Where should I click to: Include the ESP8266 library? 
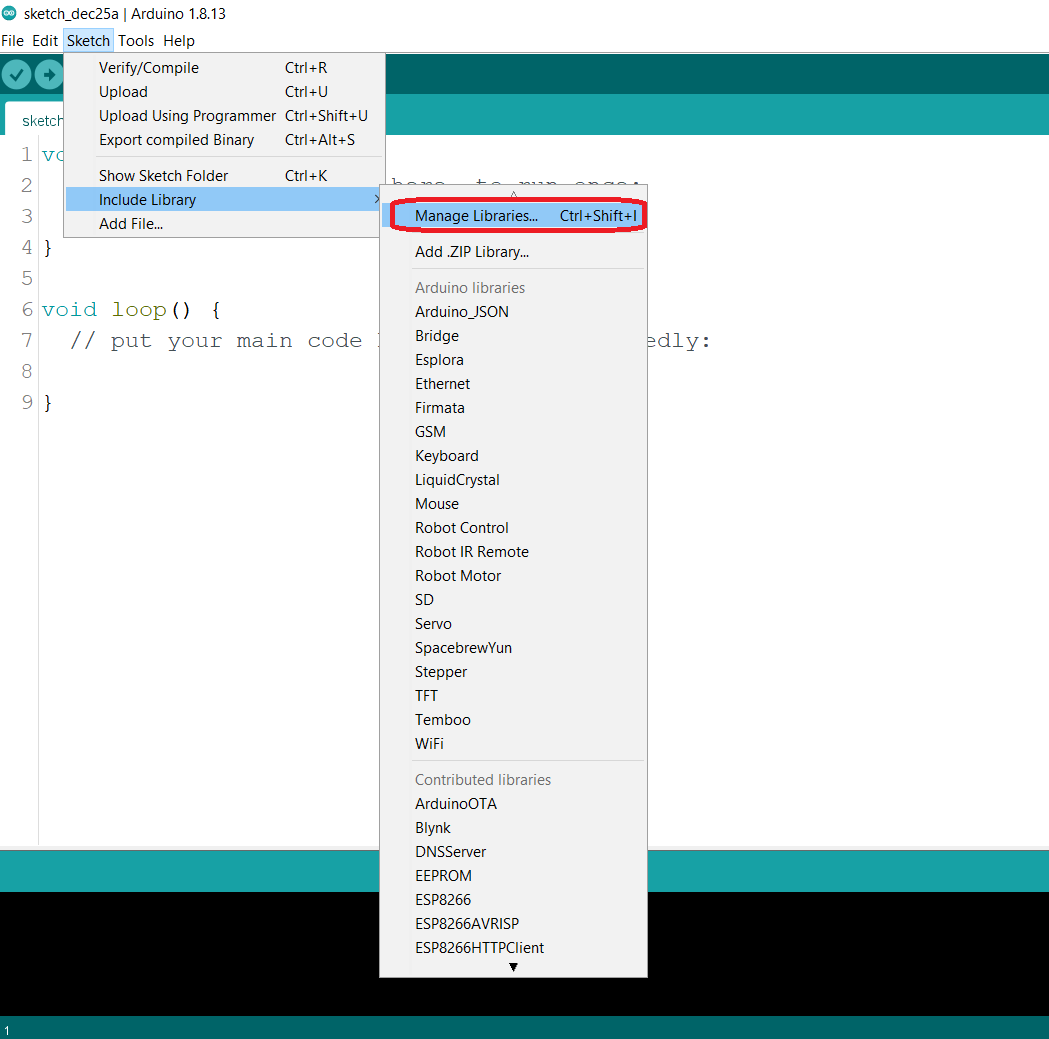[x=513, y=900]
